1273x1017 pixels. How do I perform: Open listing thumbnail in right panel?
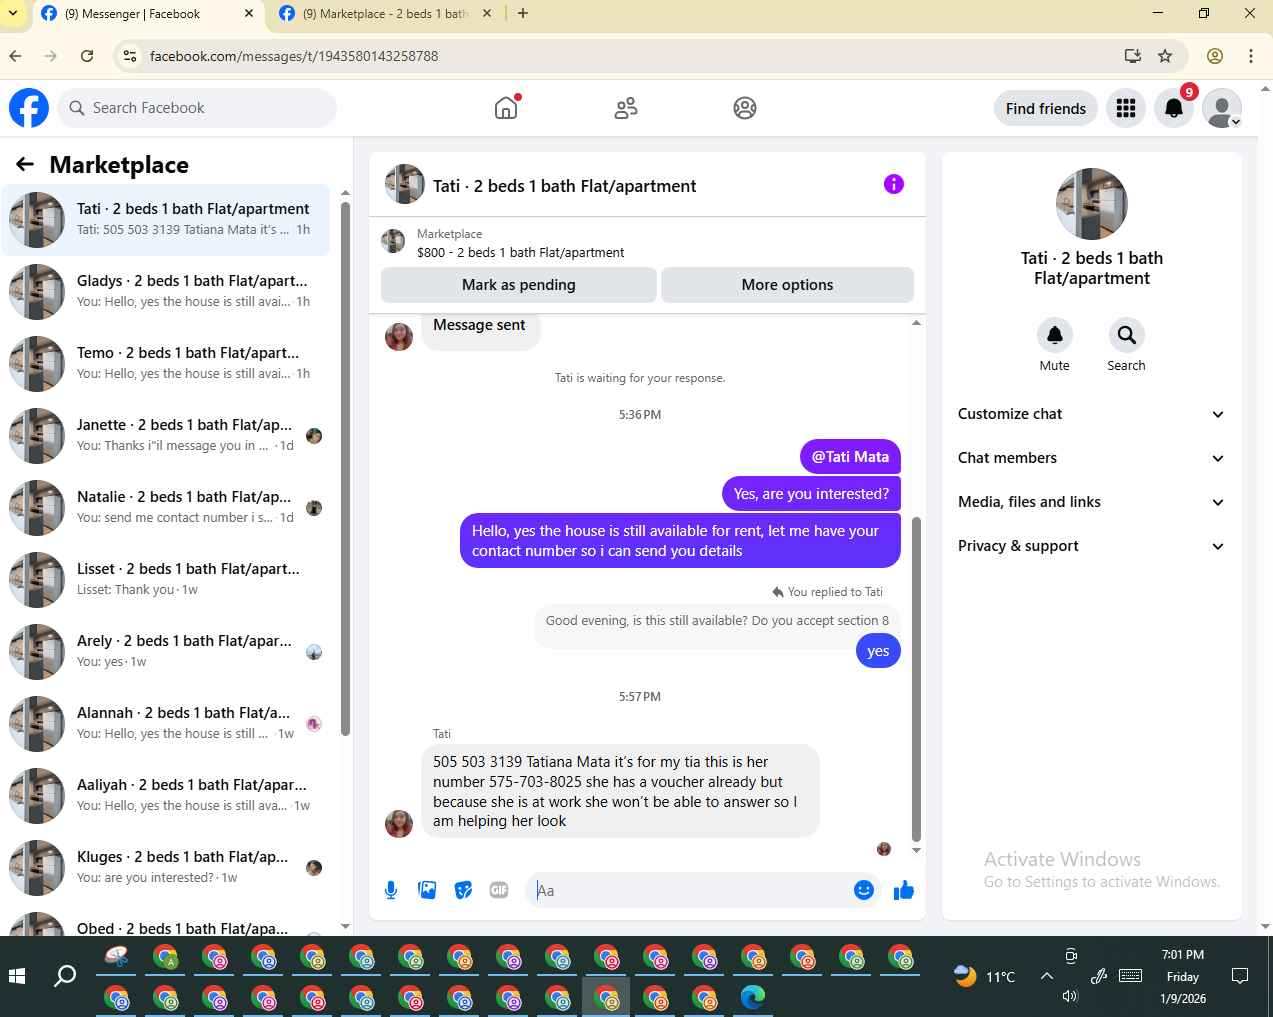point(1092,204)
